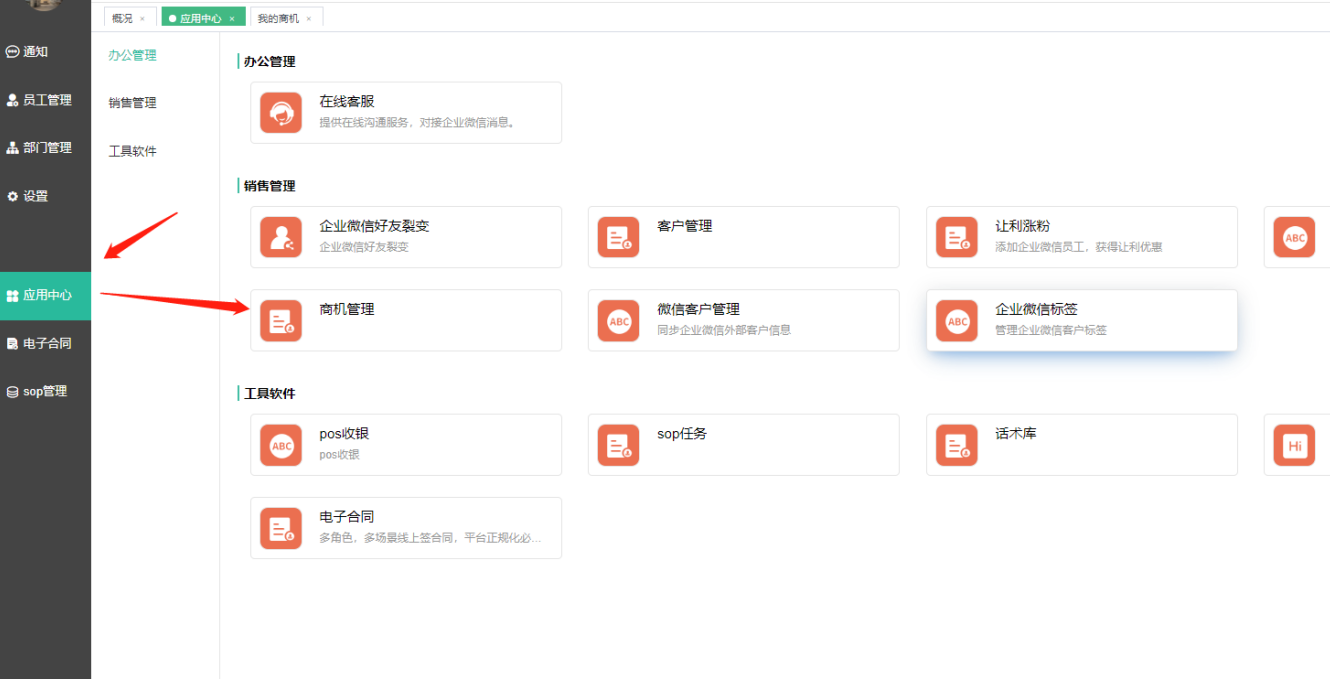This screenshot has height=679, width=1330.
Task: Switch to the 概况 tab
Action: coord(123,18)
